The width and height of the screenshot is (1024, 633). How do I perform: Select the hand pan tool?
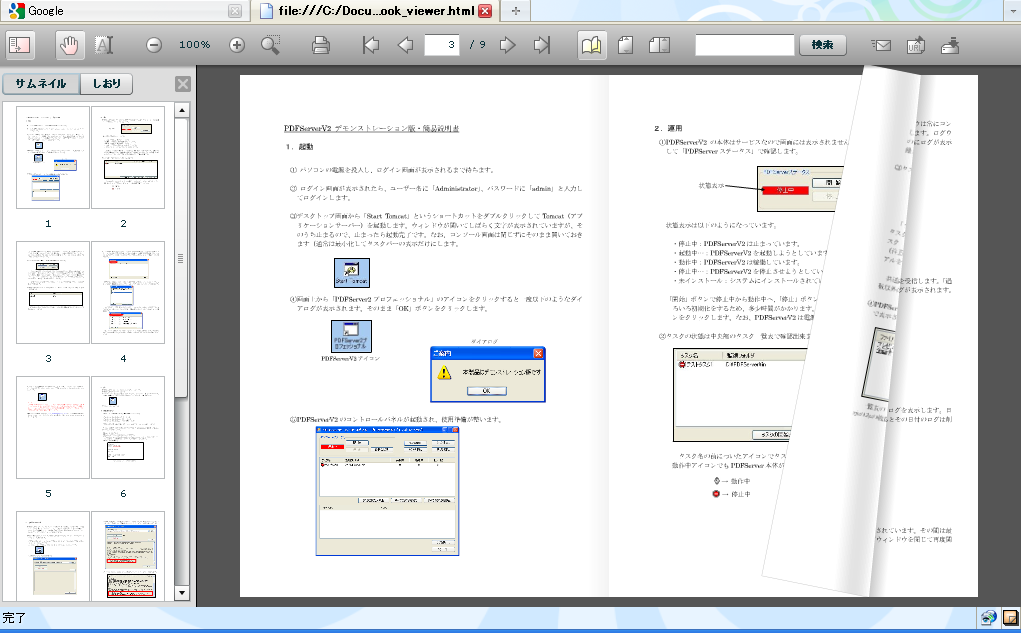[x=69, y=45]
